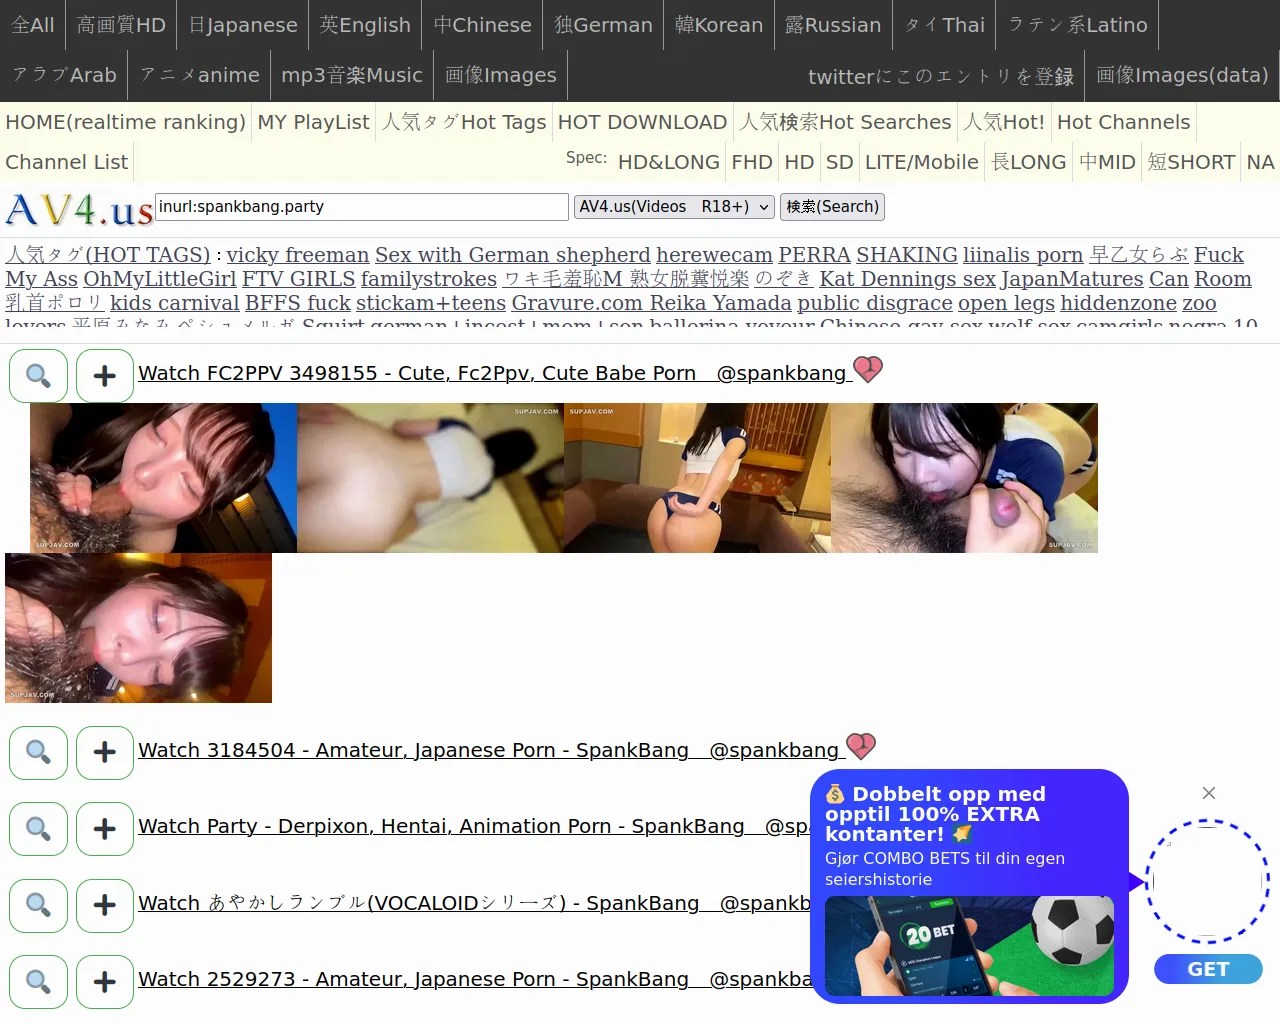The height and width of the screenshot is (1024, 1280).
Task: Open MY PlayList
Action: click(314, 122)
